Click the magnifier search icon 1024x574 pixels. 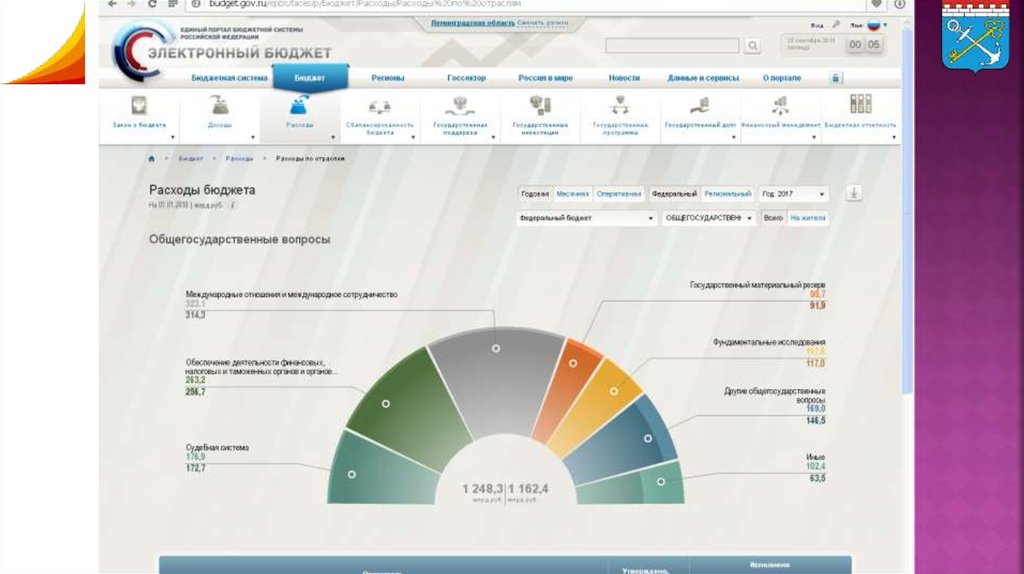click(752, 46)
